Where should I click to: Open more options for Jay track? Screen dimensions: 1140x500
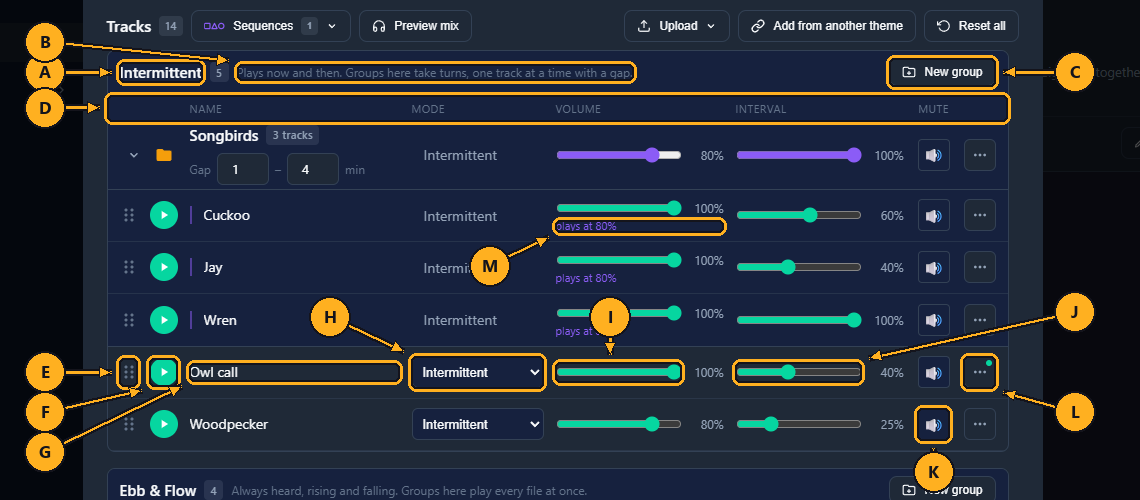[979, 267]
